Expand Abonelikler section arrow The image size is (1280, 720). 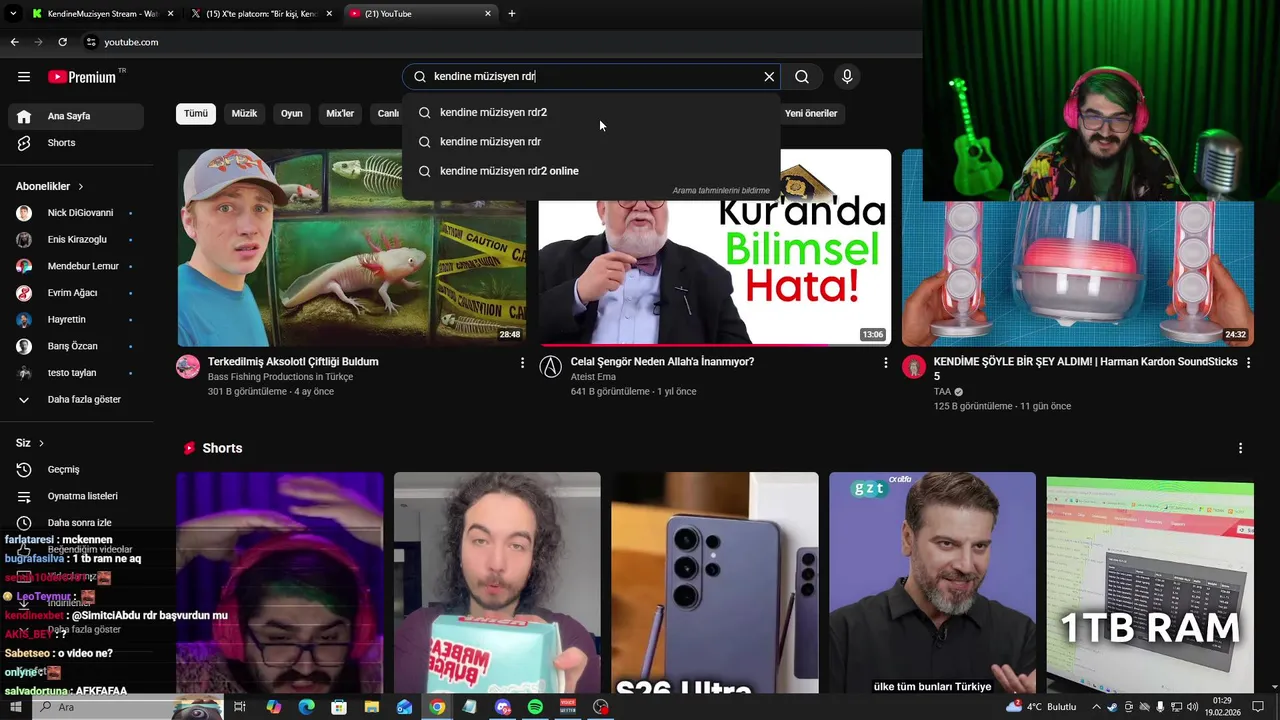pos(81,187)
